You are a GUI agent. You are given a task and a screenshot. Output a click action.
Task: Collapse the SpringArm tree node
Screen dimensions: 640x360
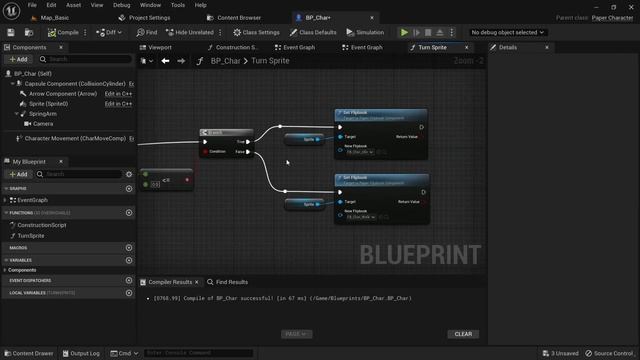pyautogui.click(x=17, y=114)
